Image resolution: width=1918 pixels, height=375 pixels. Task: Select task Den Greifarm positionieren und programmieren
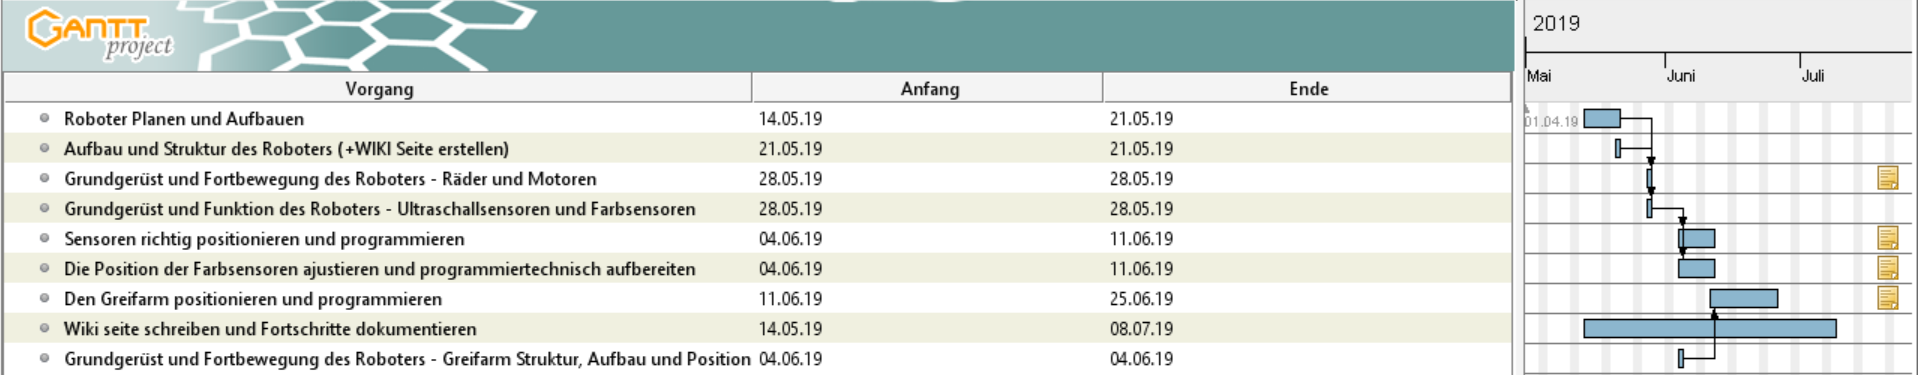[x=253, y=299]
